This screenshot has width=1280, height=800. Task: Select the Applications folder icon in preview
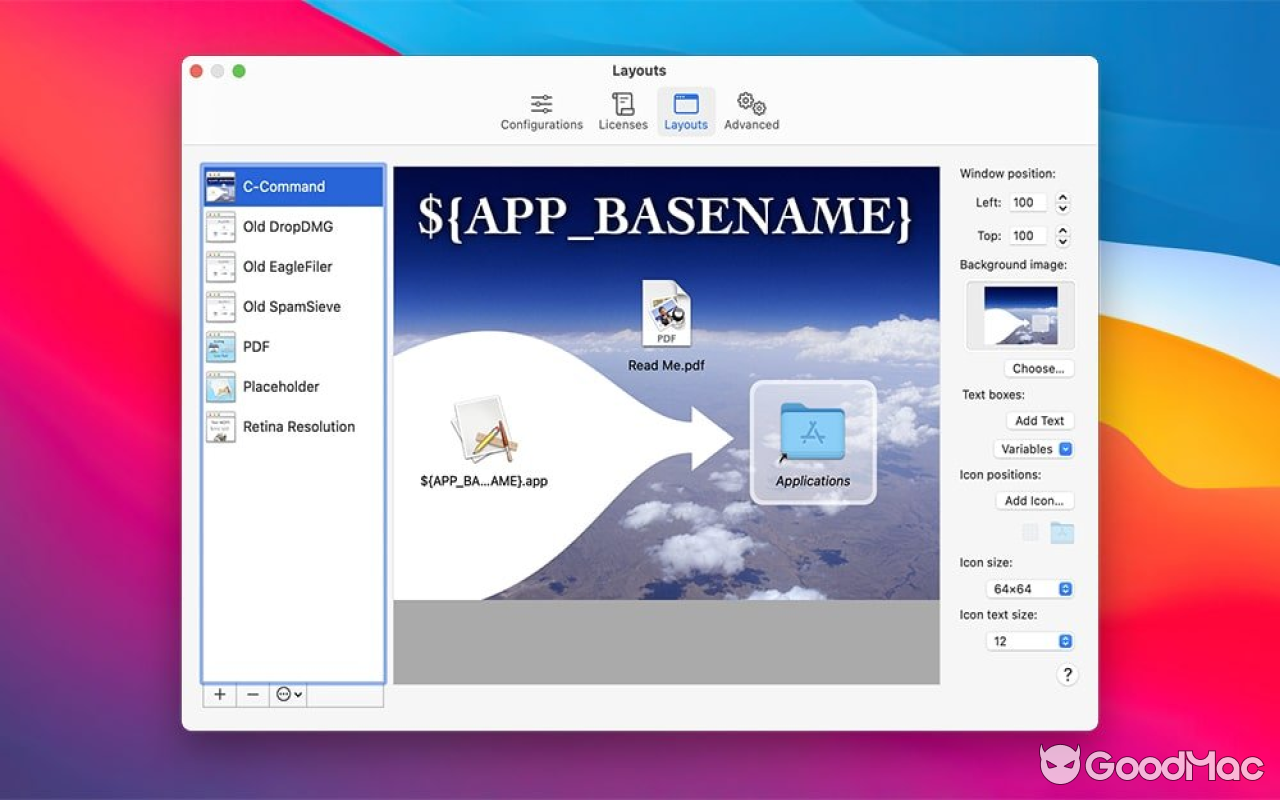tap(812, 433)
